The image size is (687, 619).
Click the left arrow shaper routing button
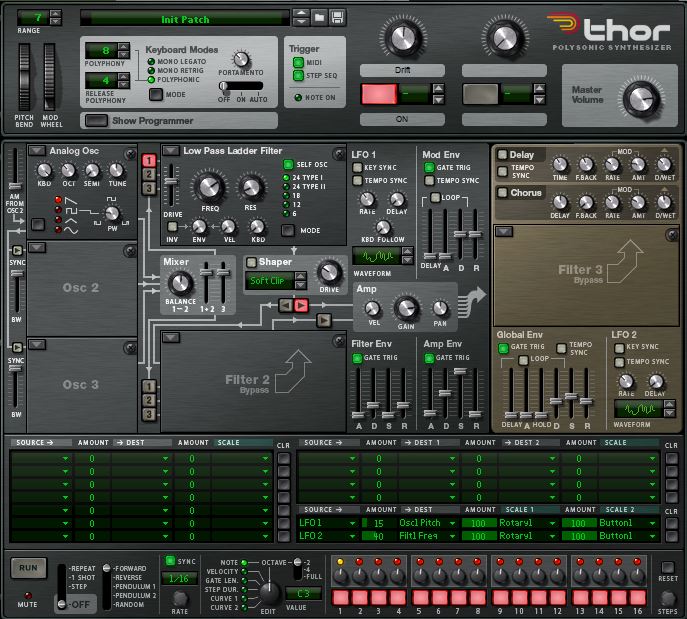click(284, 304)
